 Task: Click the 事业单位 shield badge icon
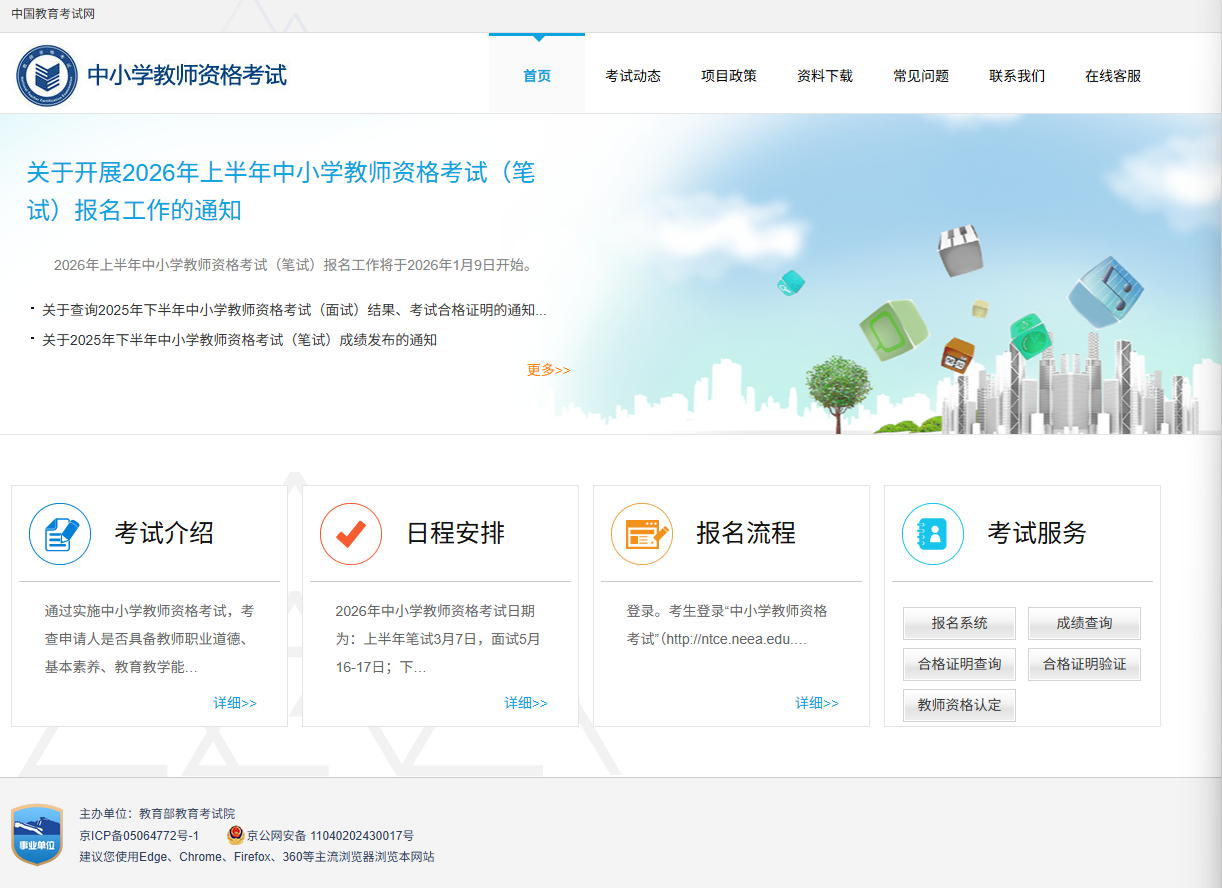coord(37,835)
